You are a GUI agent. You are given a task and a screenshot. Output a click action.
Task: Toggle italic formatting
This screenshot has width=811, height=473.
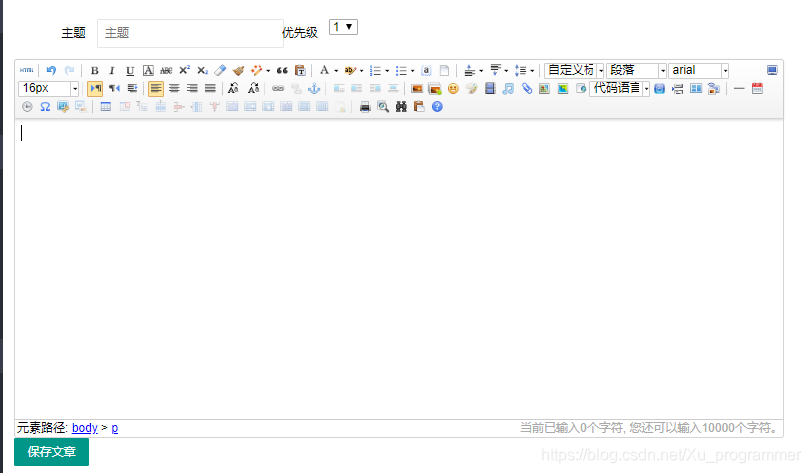click(x=112, y=70)
